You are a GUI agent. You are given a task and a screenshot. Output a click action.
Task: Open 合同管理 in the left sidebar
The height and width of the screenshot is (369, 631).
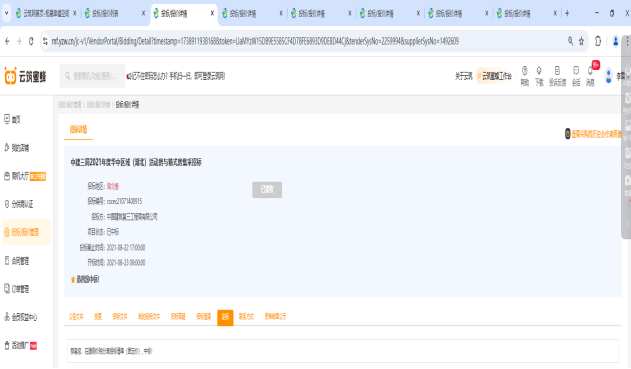click(16, 261)
